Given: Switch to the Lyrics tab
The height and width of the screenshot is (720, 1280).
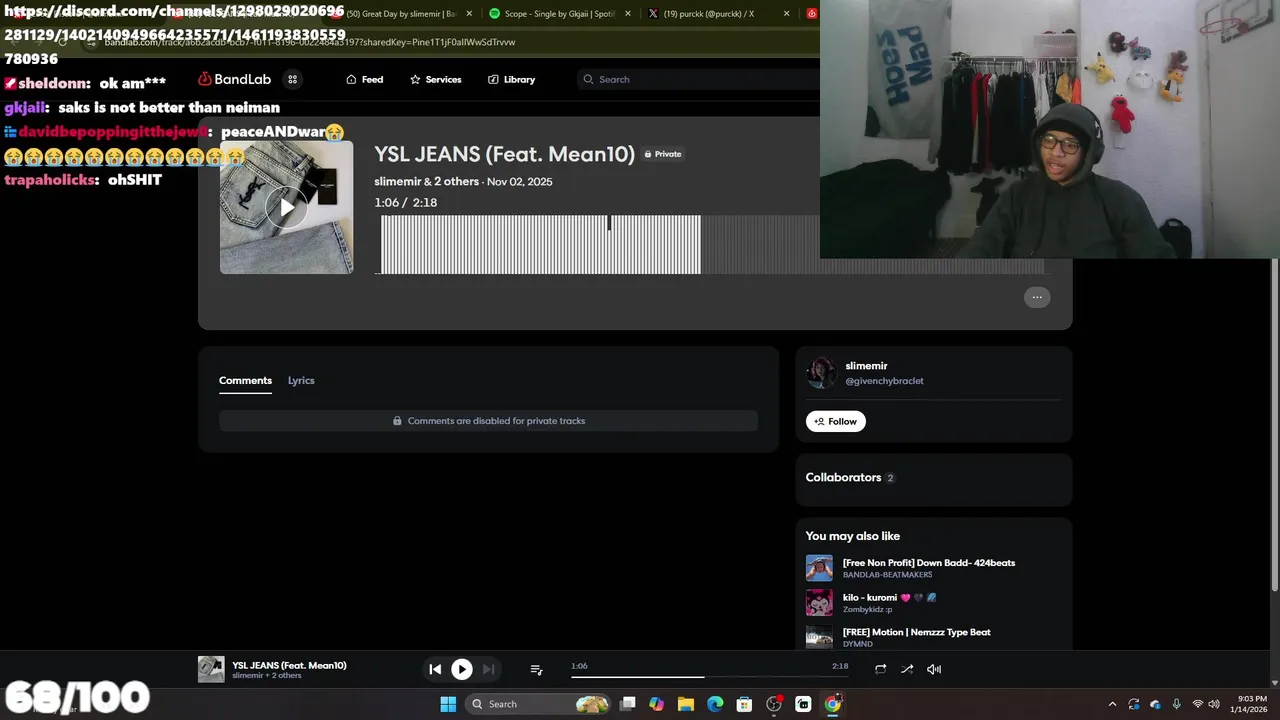Looking at the screenshot, I should [301, 380].
